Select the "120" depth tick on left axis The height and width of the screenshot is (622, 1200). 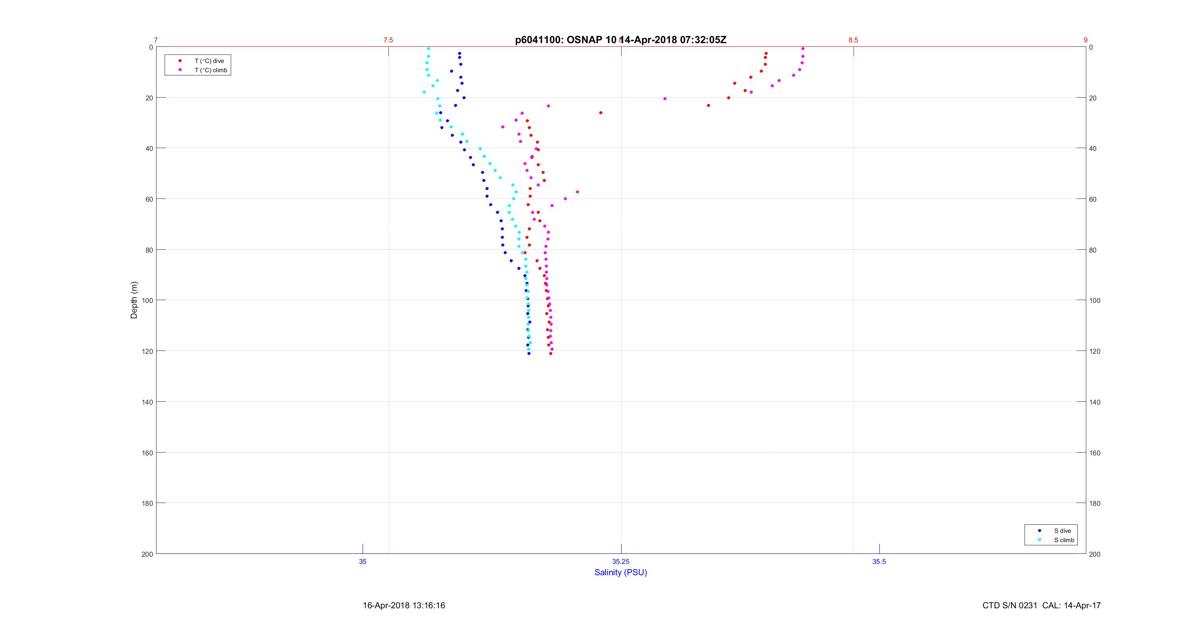pos(147,351)
